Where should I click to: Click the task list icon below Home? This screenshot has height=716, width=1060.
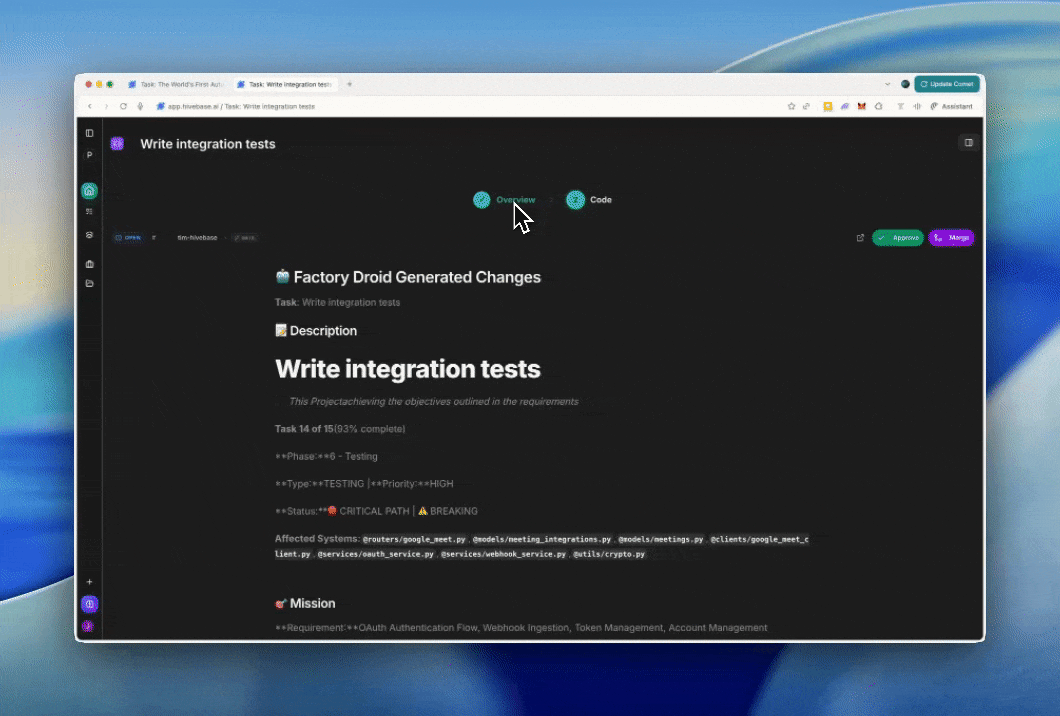click(89, 211)
